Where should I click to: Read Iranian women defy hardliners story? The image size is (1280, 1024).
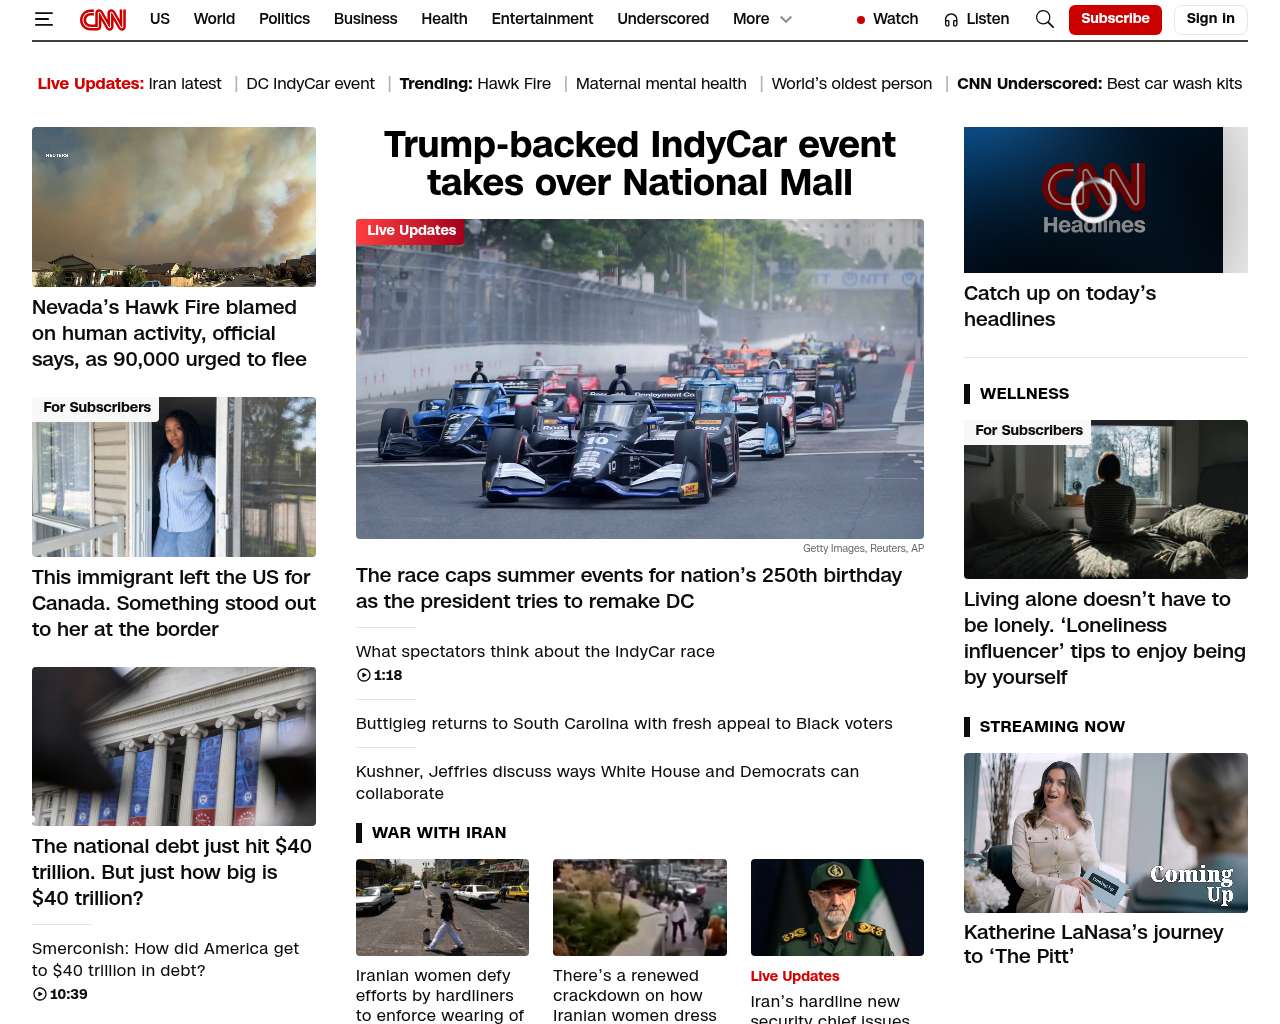coord(440,995)
